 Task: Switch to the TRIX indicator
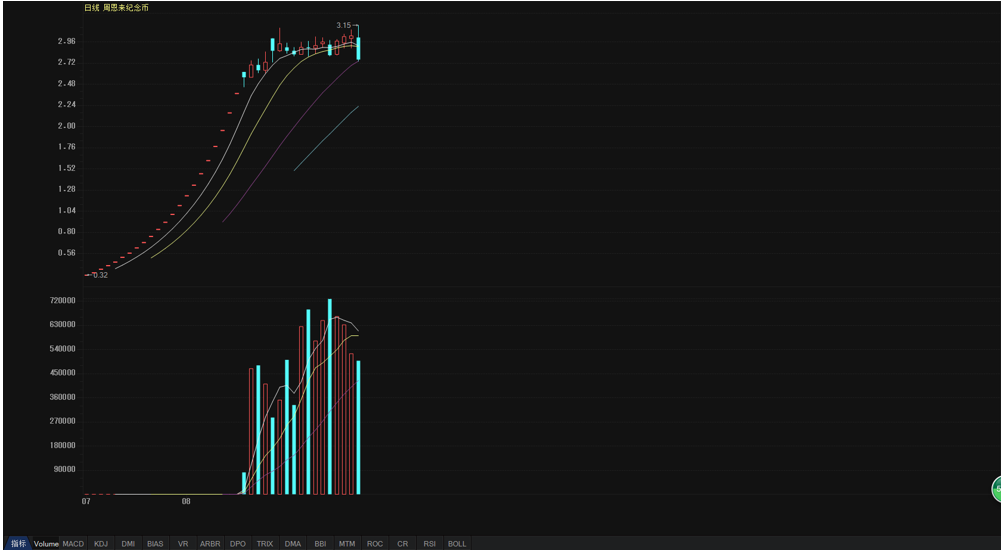coord(265,544)
